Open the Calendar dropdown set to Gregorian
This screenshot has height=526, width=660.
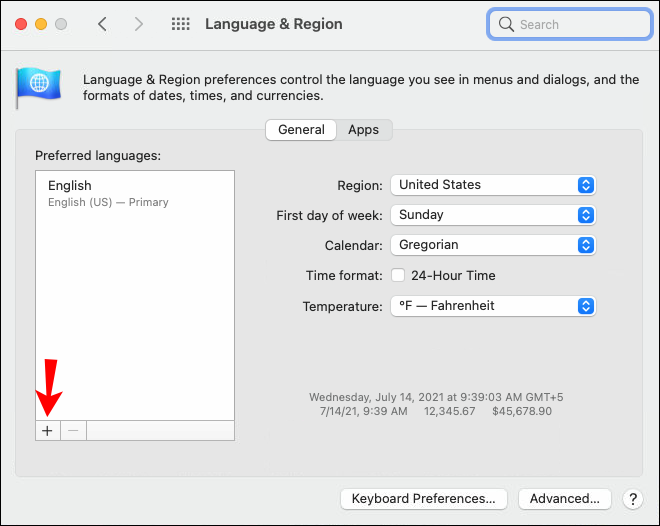pyautogui.click(x=493, y=245)
